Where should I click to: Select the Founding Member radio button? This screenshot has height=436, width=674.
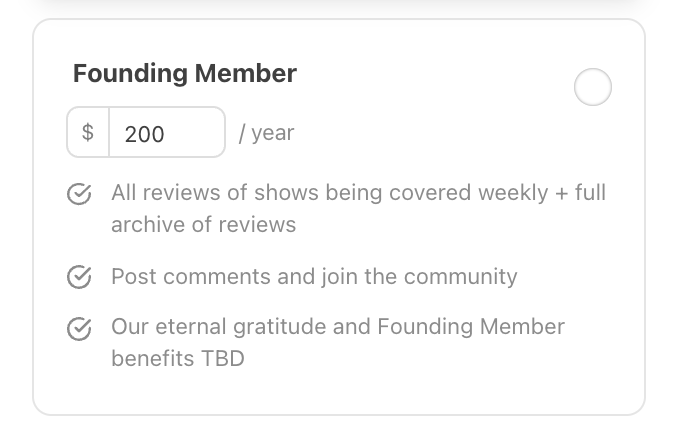(x=593, y=87)
